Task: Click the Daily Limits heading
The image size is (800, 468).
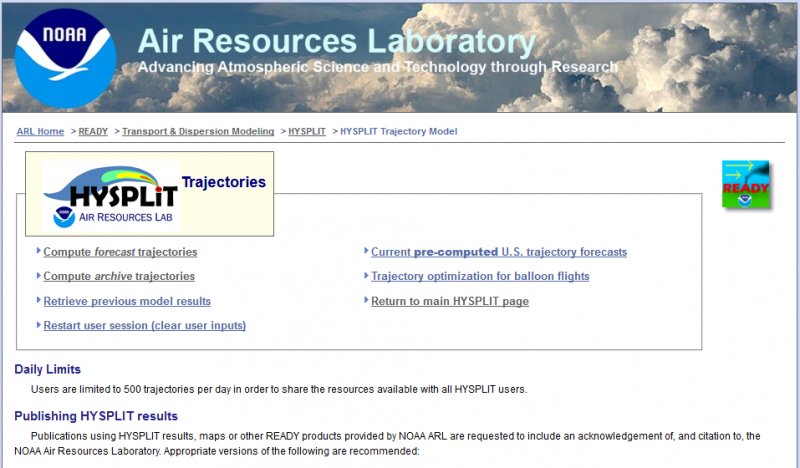Action: pos(47,369)
